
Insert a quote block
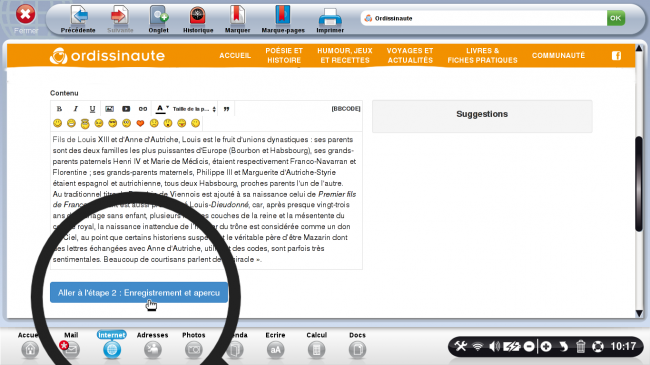click(x=226, y=109)
